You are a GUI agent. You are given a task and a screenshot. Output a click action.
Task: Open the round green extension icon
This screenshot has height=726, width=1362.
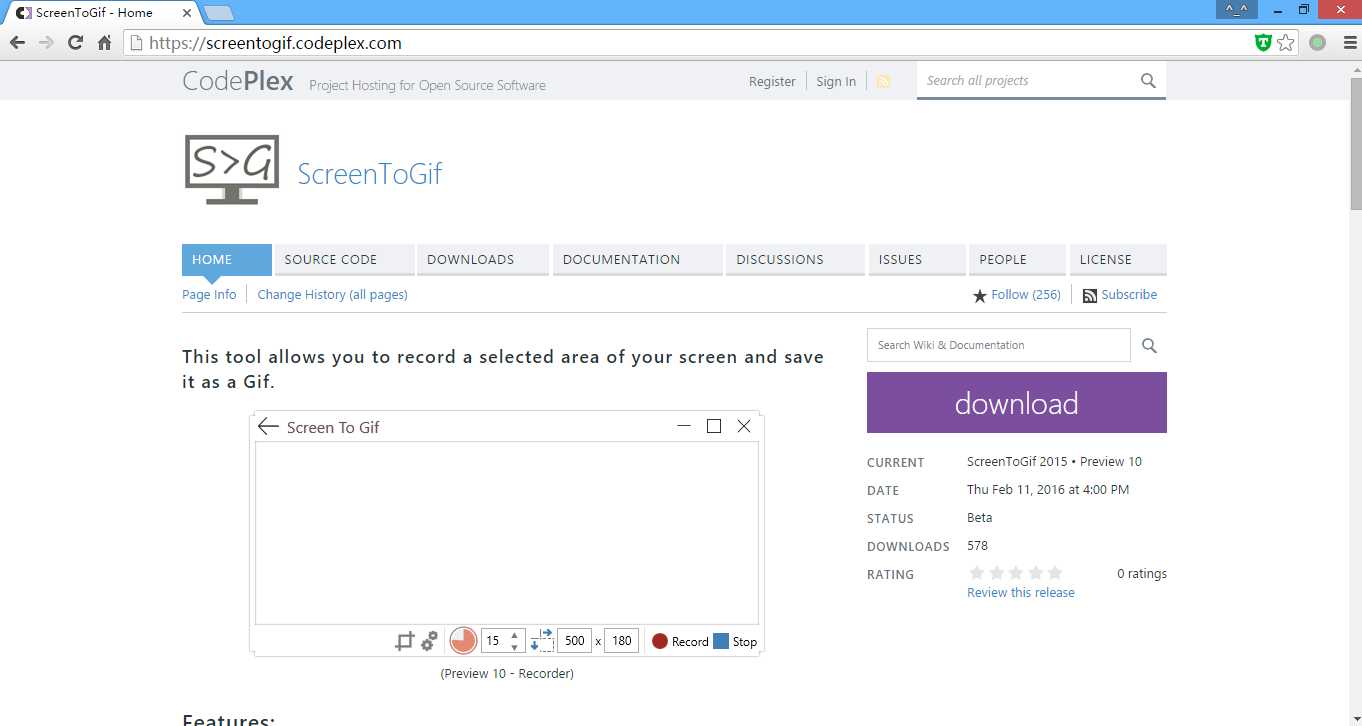[x=1317, y=43]
